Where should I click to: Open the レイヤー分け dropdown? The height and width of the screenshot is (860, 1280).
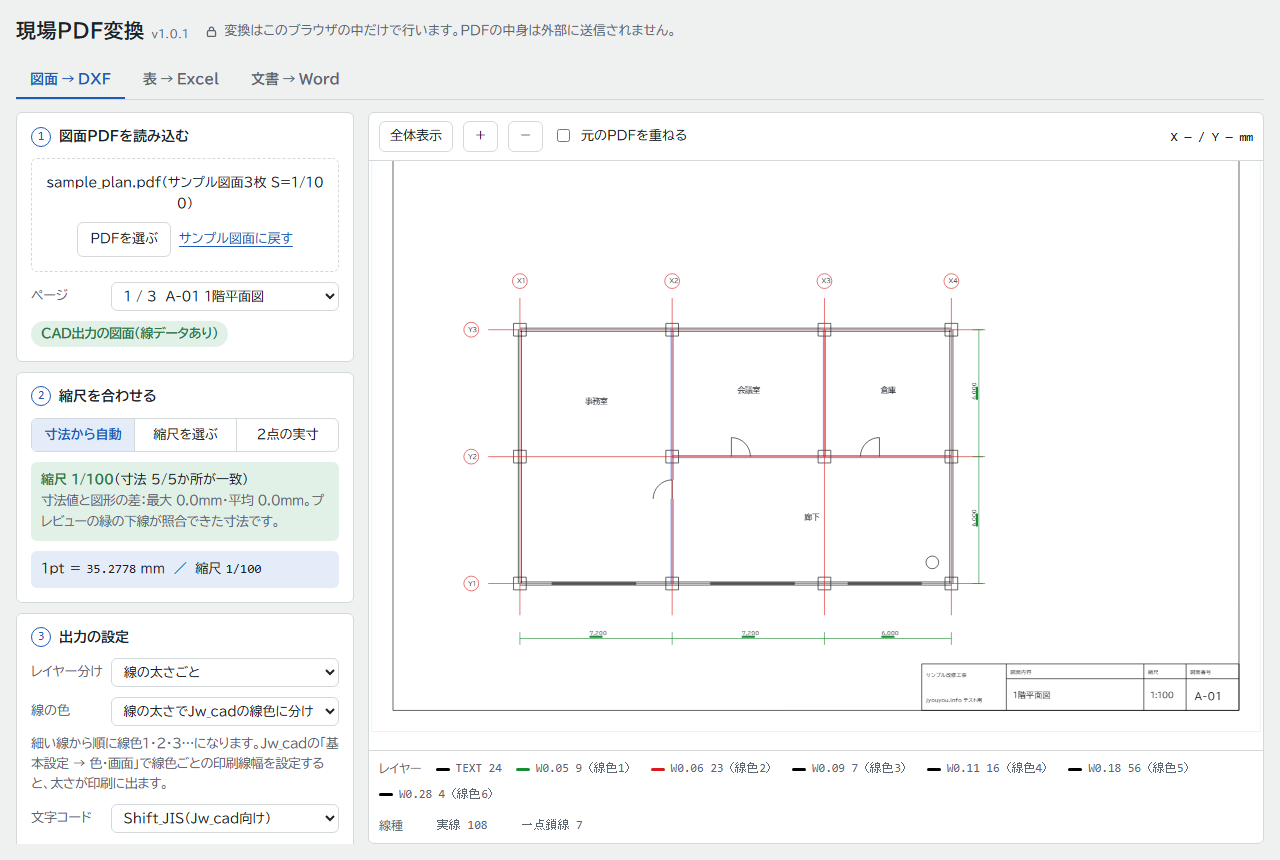pos(225,672)
